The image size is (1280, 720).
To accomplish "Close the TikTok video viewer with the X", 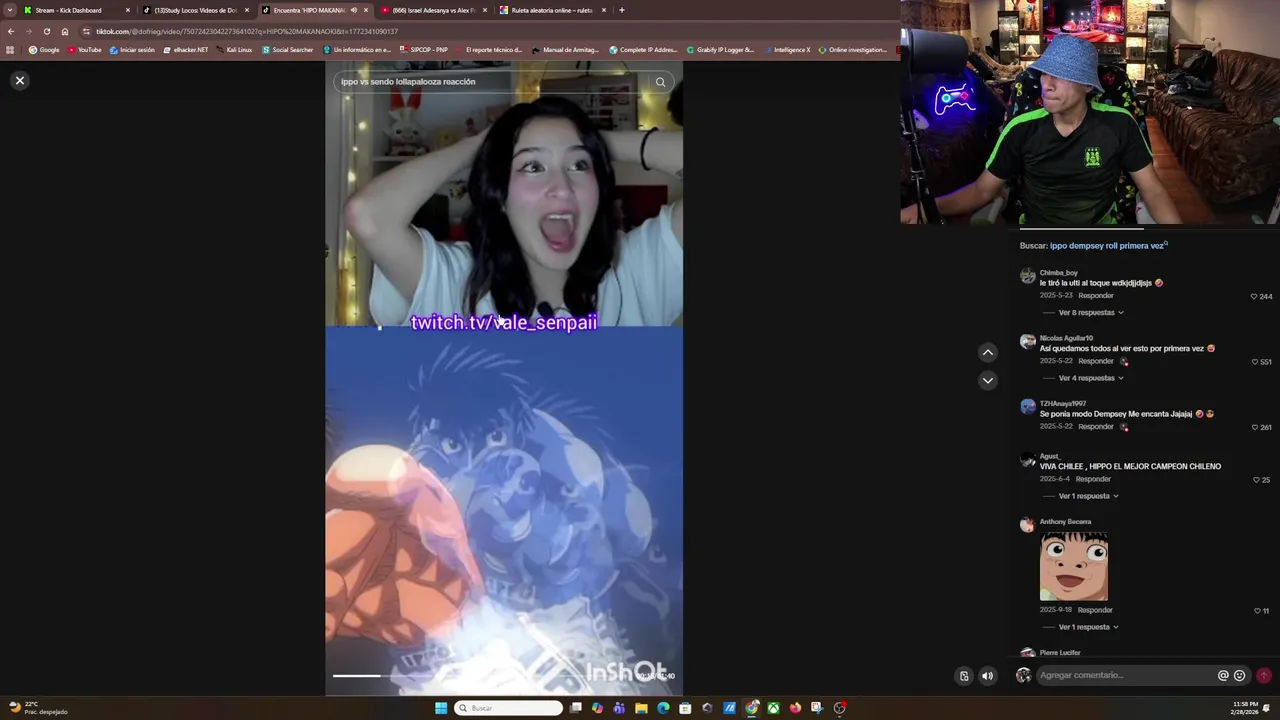I will click(x=19, y=80).
